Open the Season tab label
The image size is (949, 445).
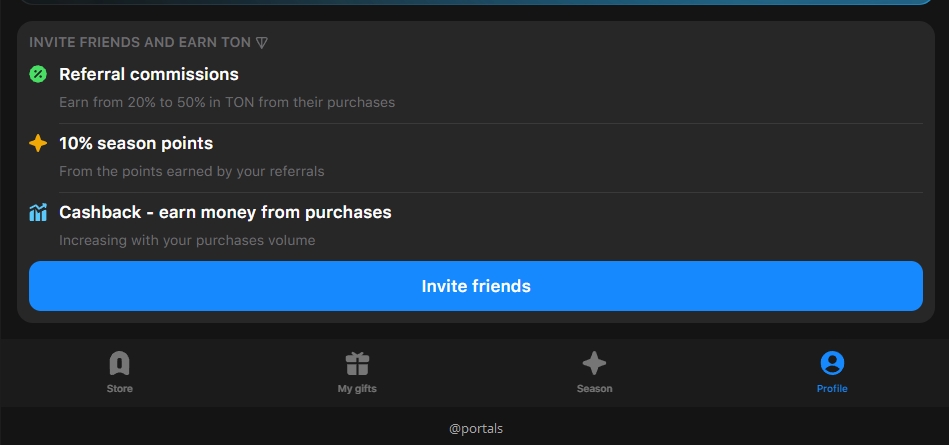click(x=594, y=389)
